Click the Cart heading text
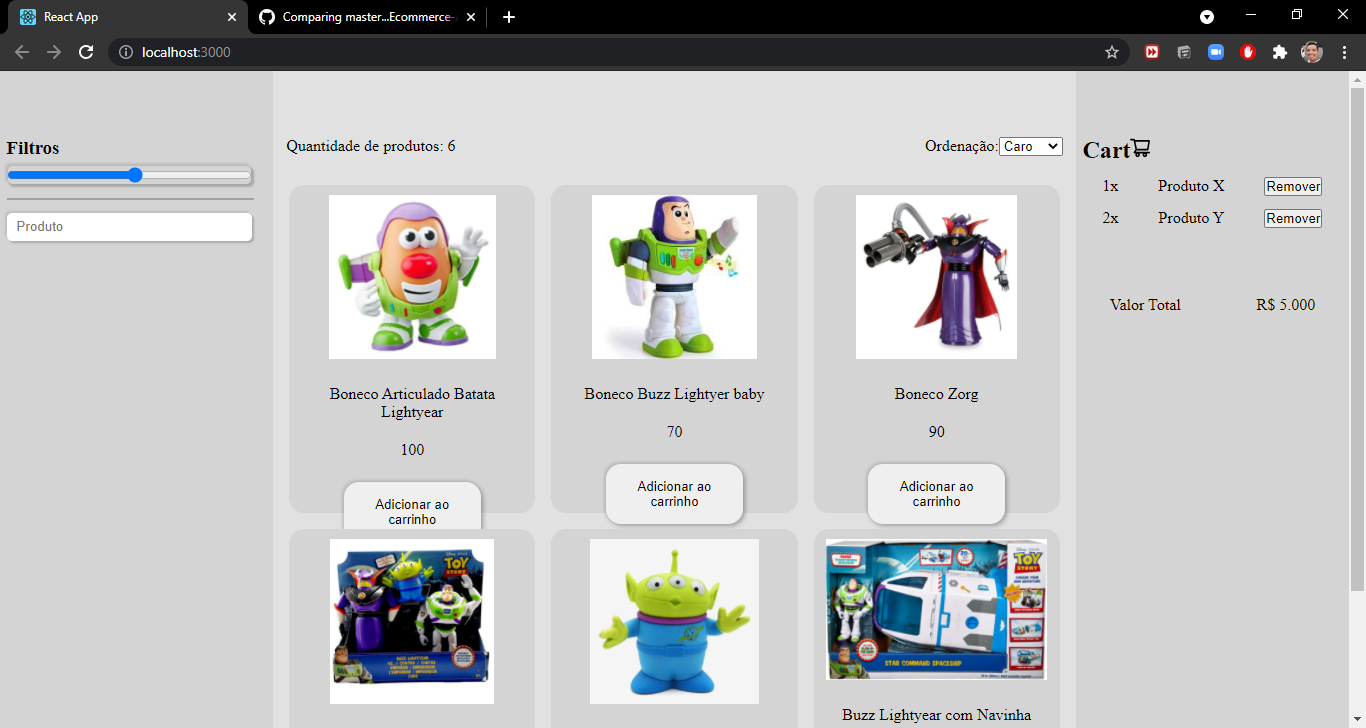Image resolution: width=1366 pixels, height=728 pixels. point(1106,150)
